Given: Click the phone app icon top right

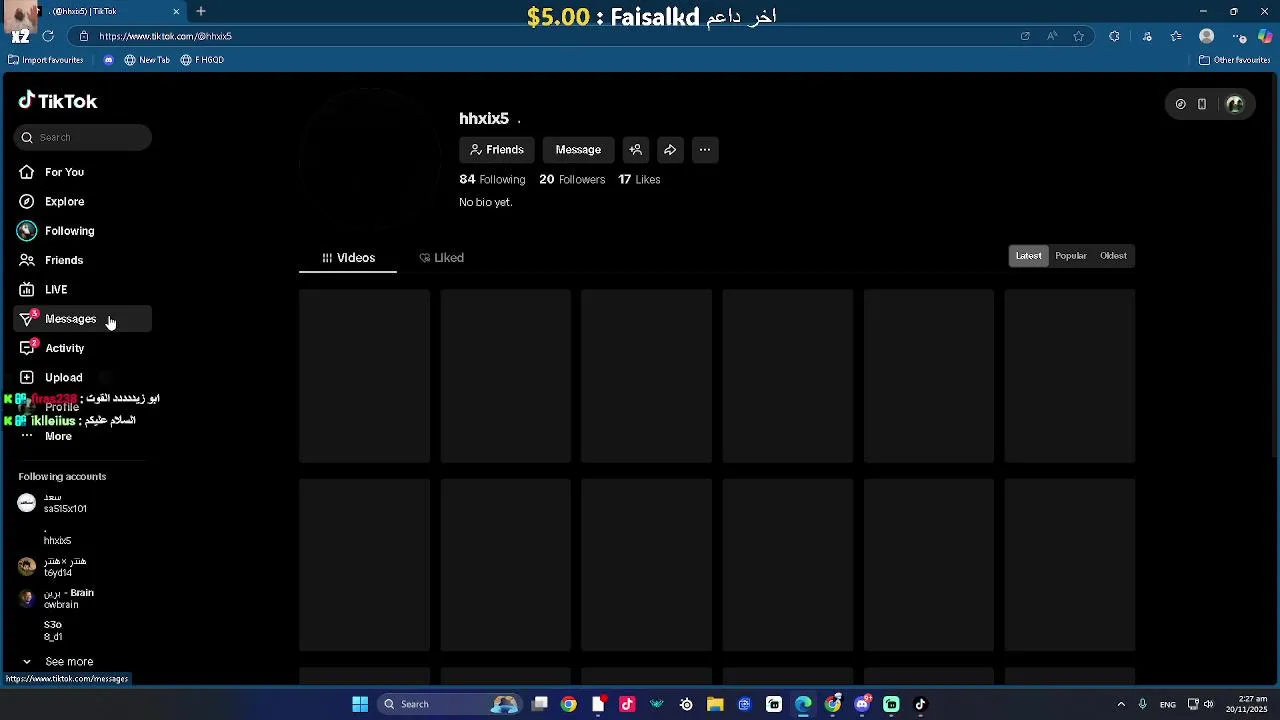Looking at the screenshot, I should pos(1202,104).
